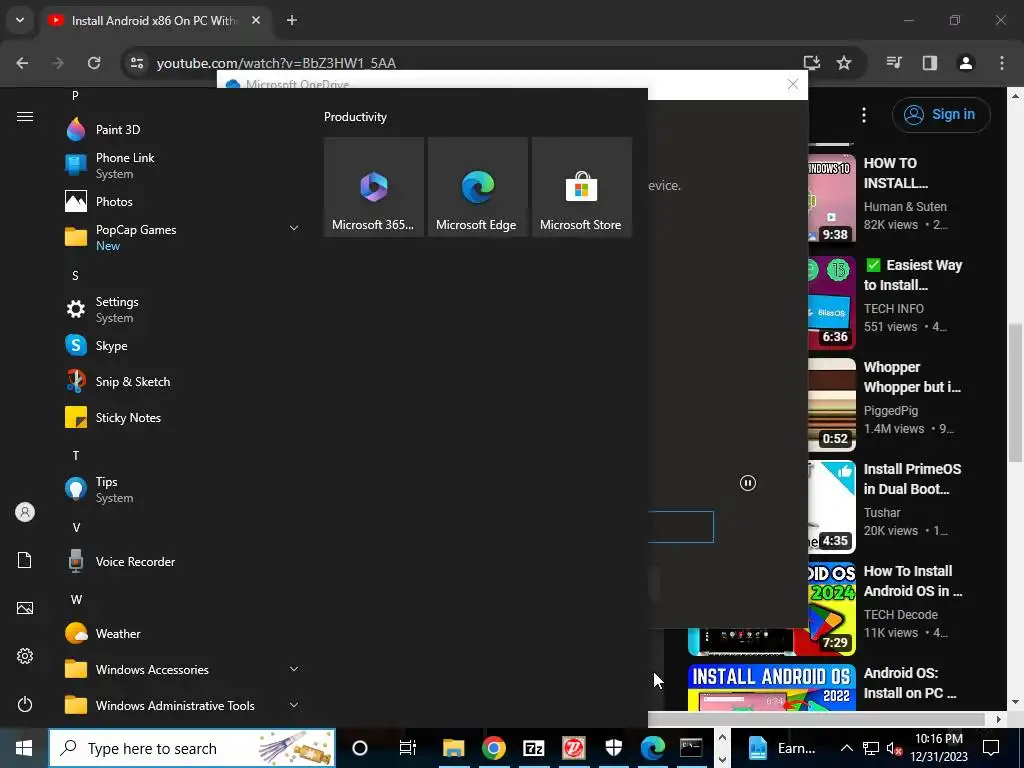Open Windows Security shield on taskbar
This screenshot has height=768, width=1024.
(x=613, y=748)
